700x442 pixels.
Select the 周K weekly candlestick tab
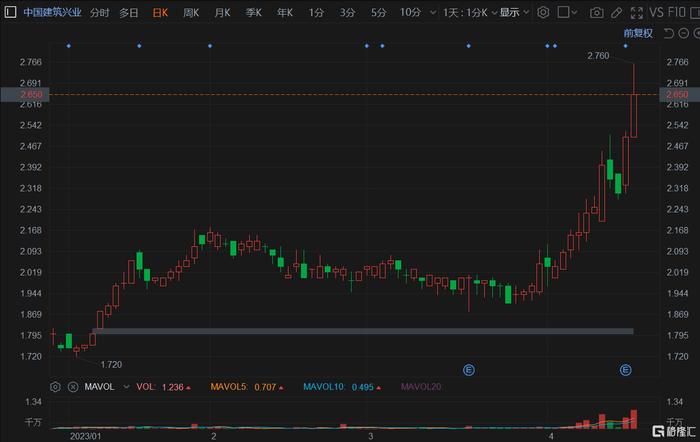[x=191, y=13]
